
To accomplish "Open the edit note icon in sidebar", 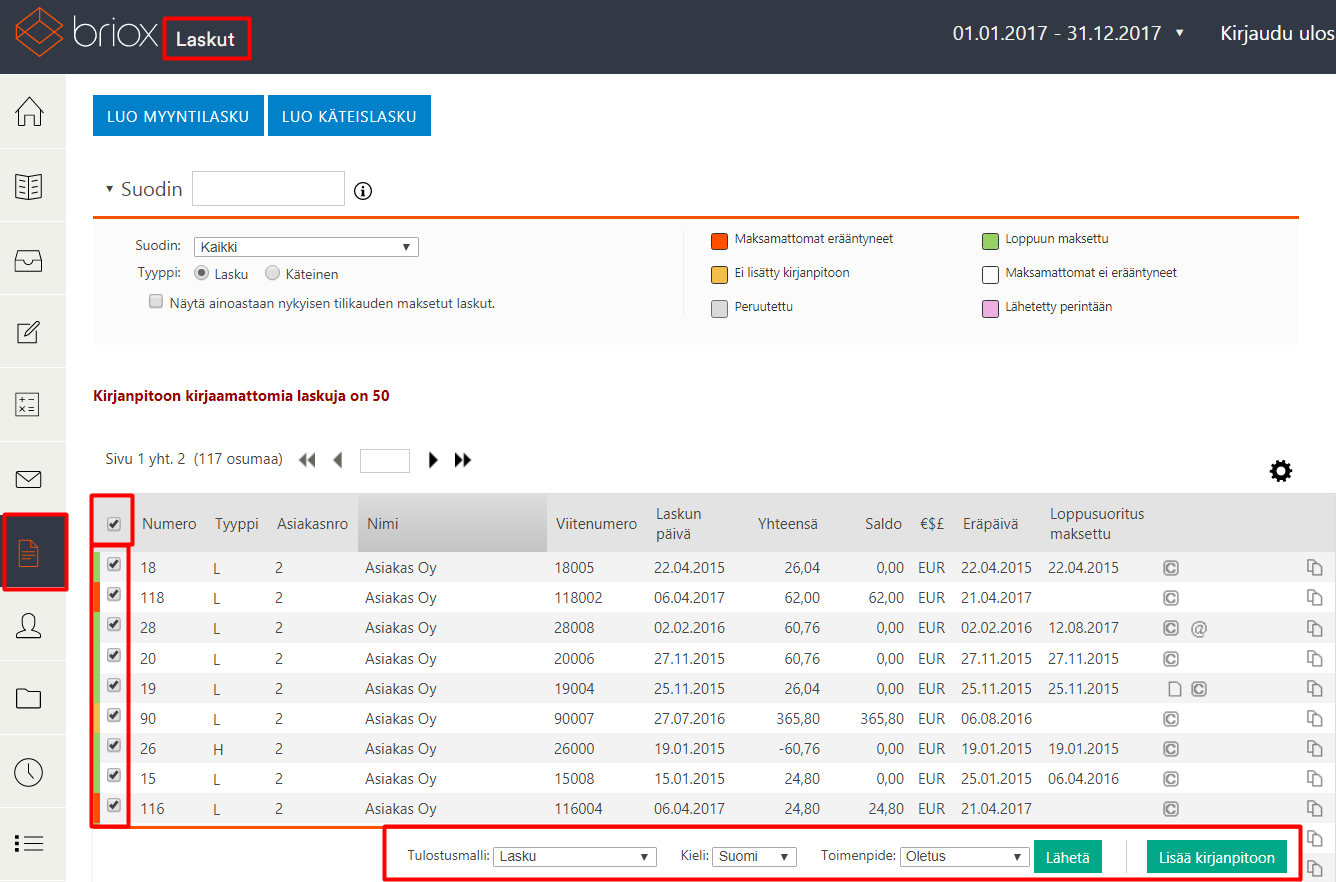I will pos(29,332).
